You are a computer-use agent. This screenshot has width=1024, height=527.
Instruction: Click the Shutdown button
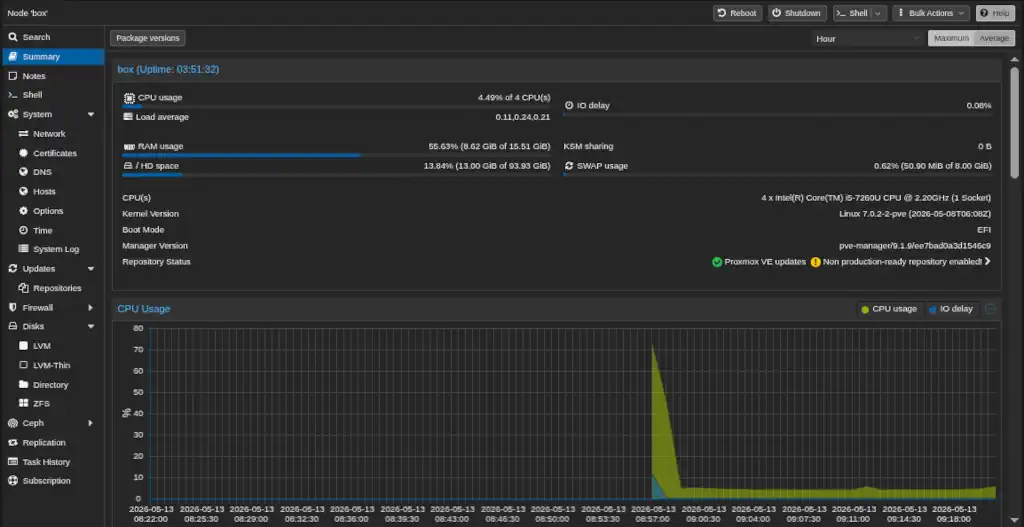point(797,13)
